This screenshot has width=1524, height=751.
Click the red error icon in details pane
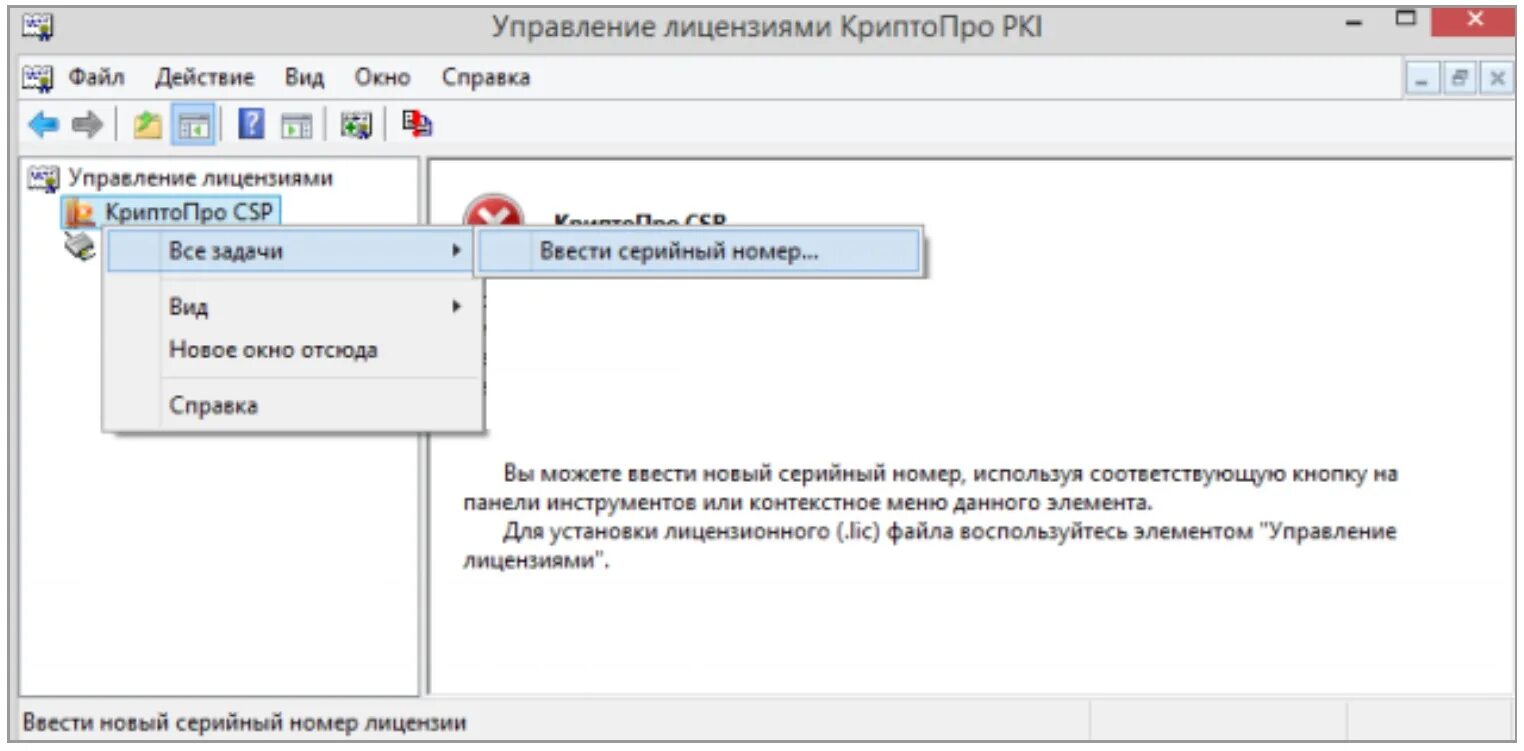pyautogui.click(x=493, y=215)
